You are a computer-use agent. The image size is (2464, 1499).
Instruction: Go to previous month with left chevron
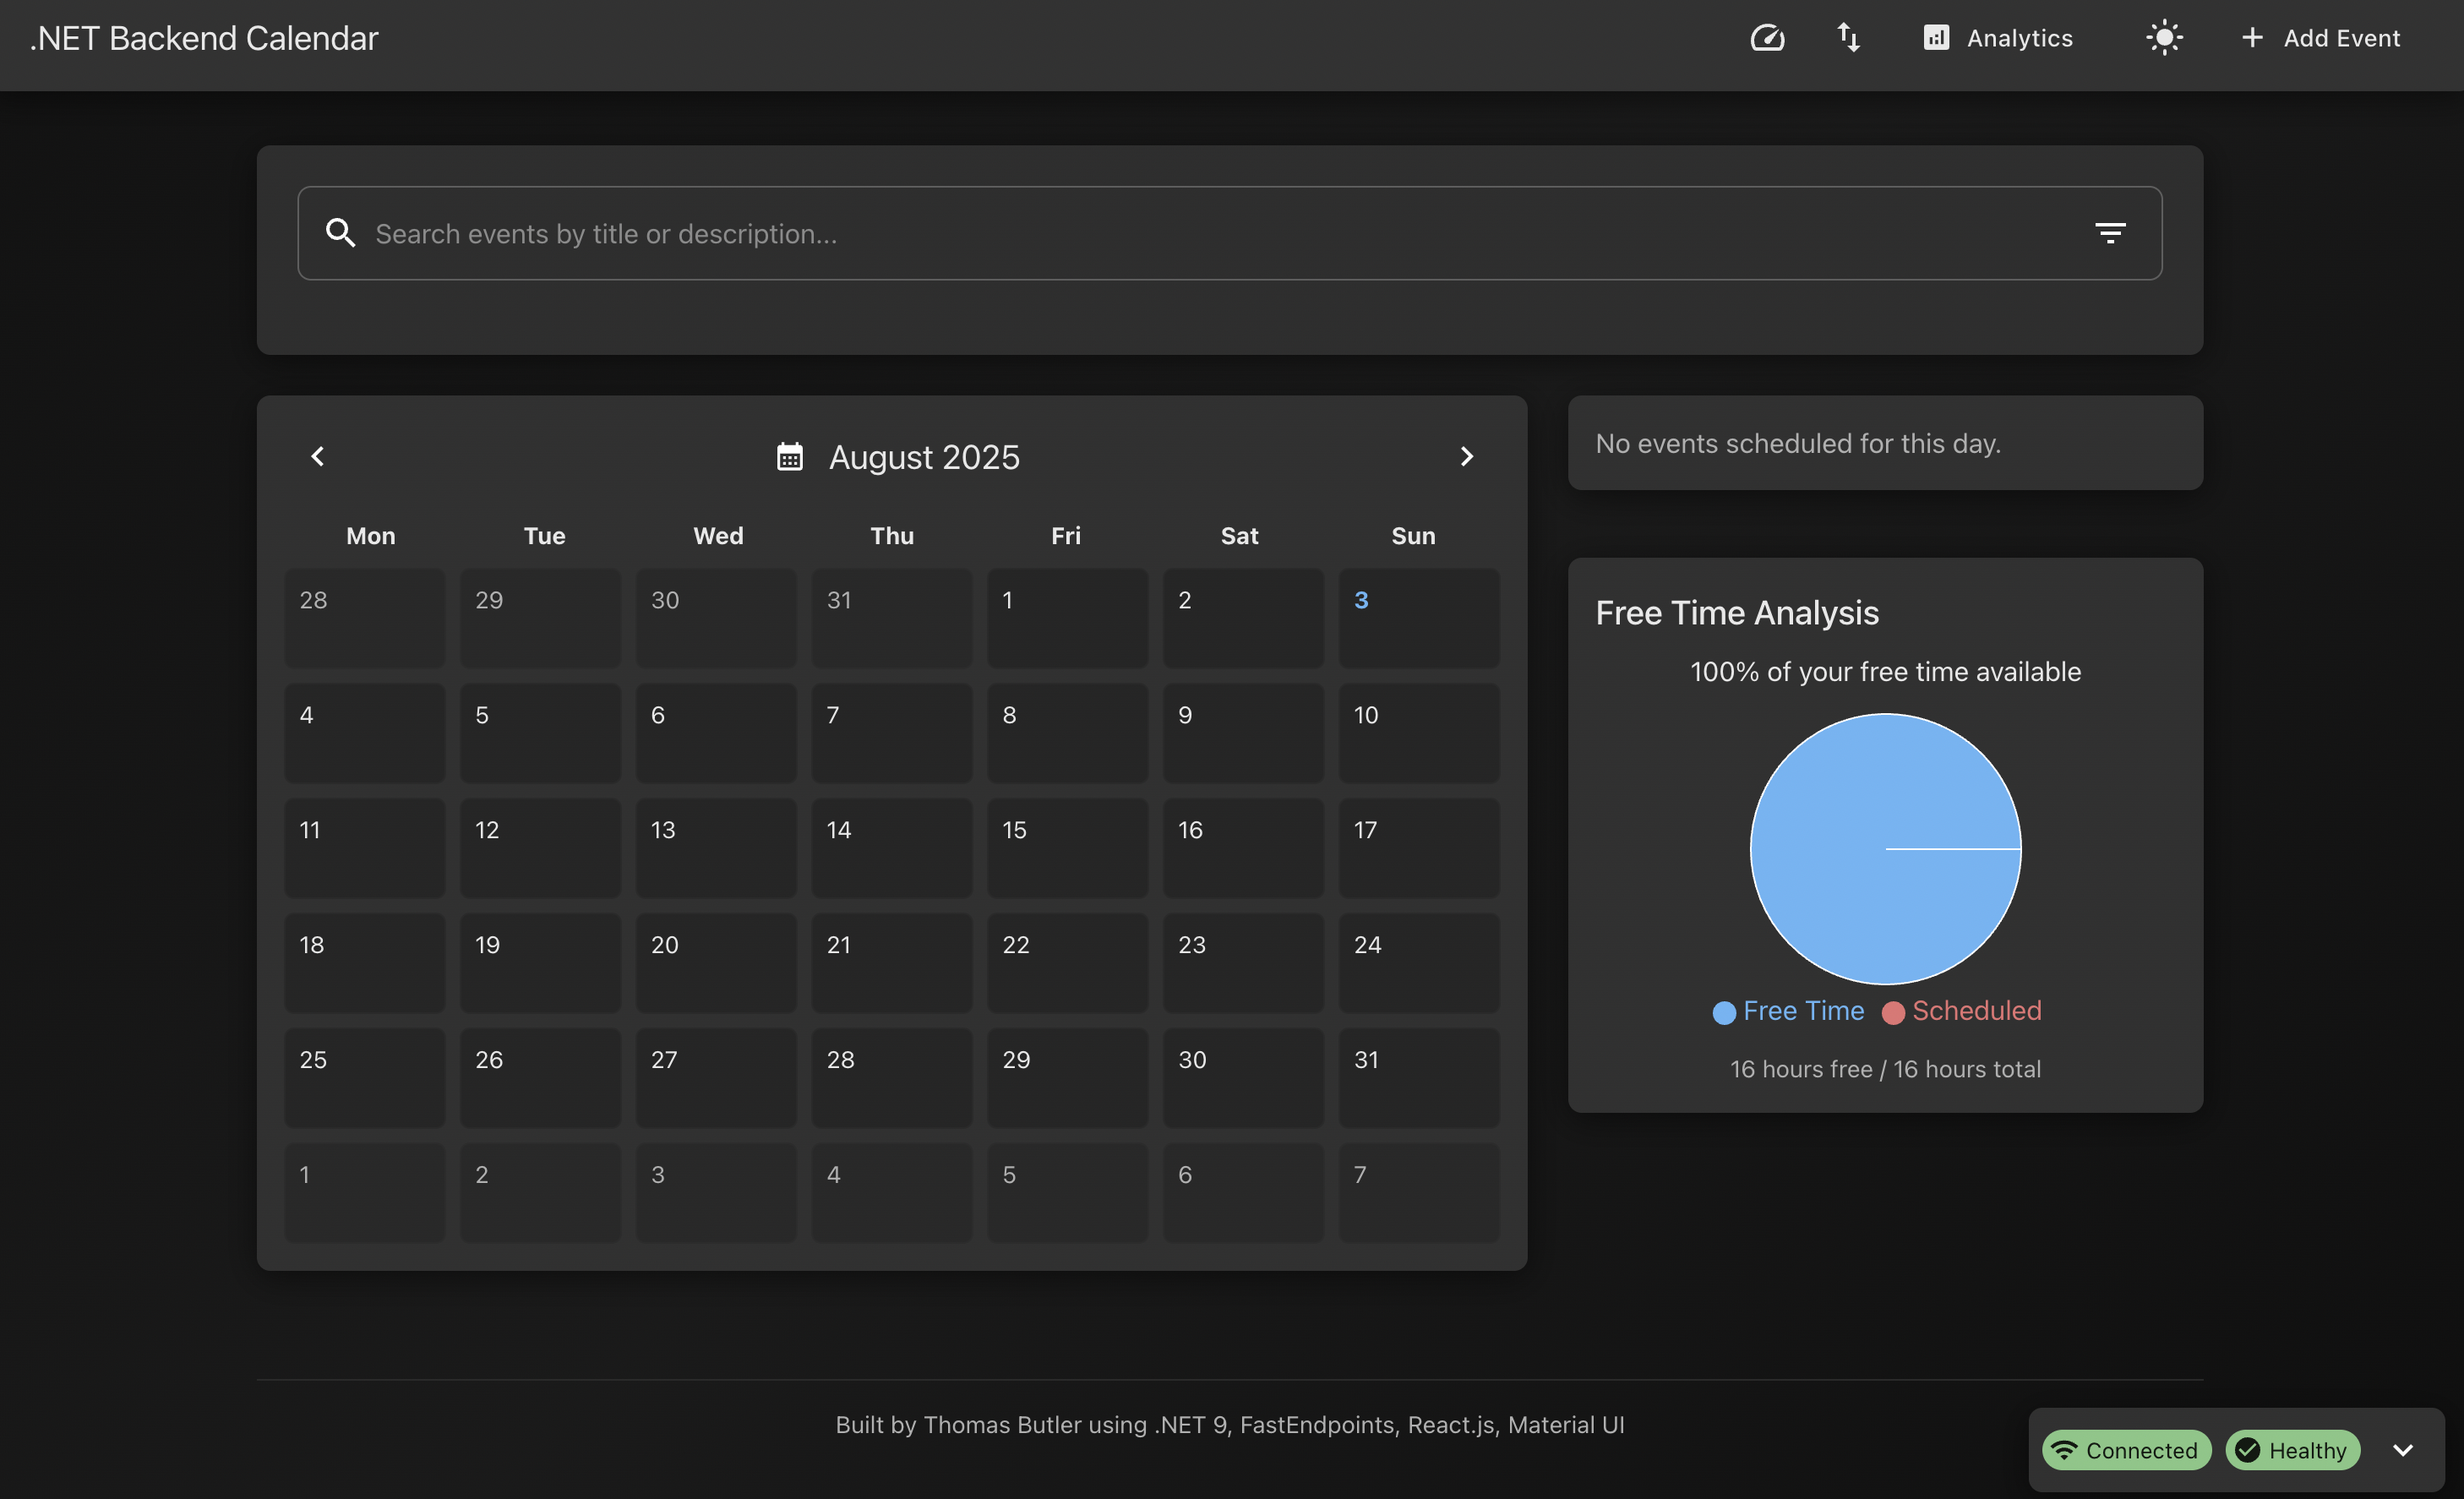click(318, 457)
